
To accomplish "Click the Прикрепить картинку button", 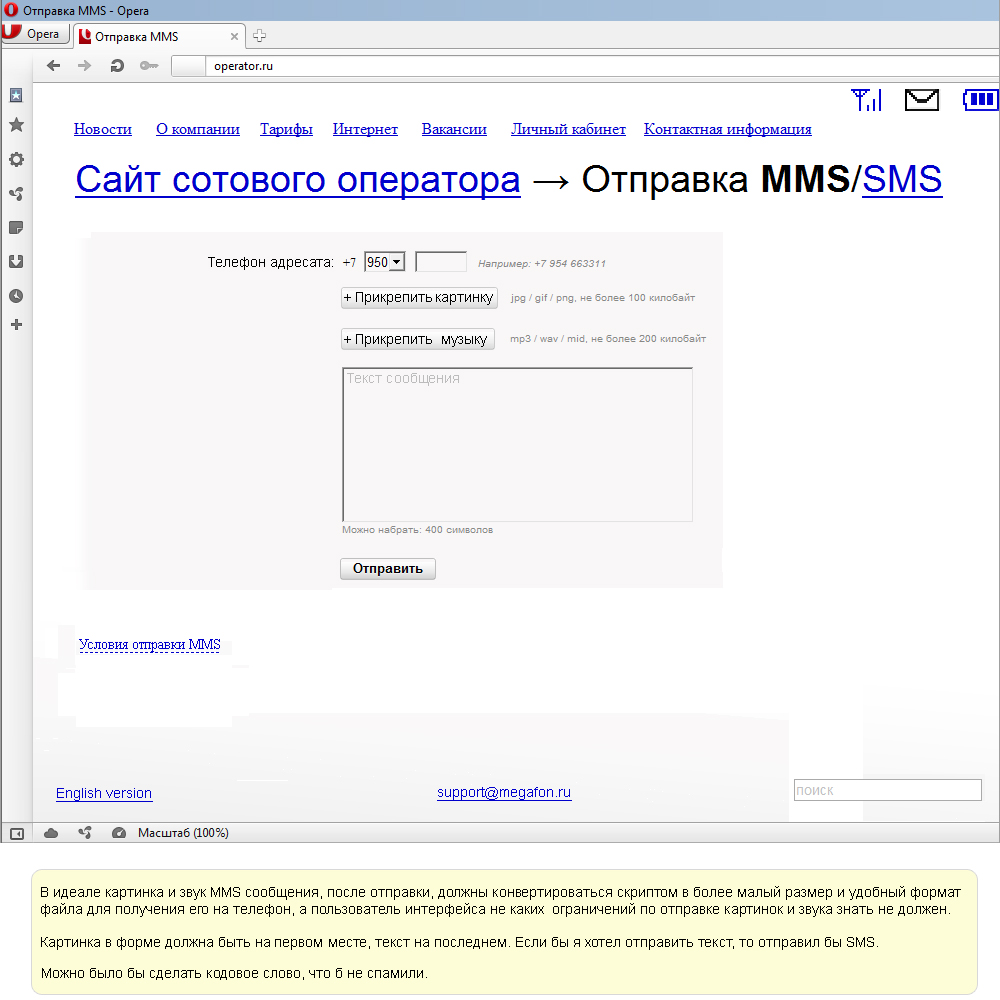I will pos(418,297).
